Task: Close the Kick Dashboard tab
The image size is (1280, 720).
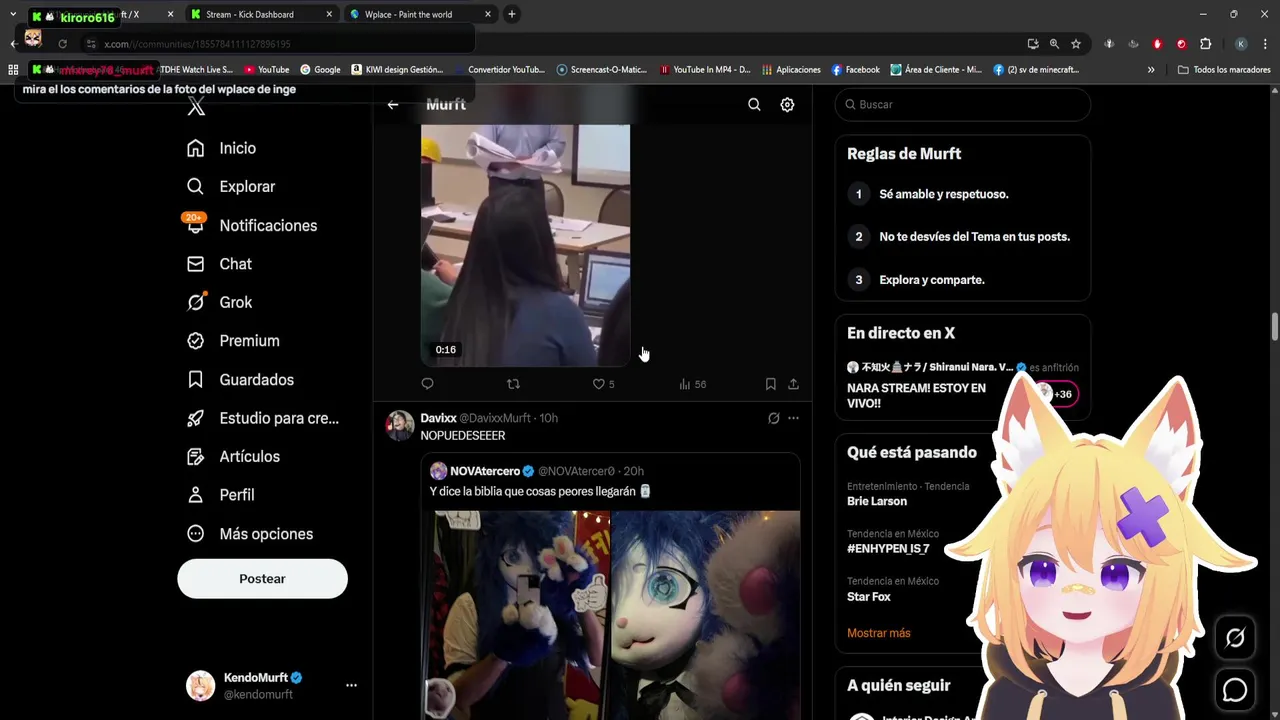Action: 329,14
